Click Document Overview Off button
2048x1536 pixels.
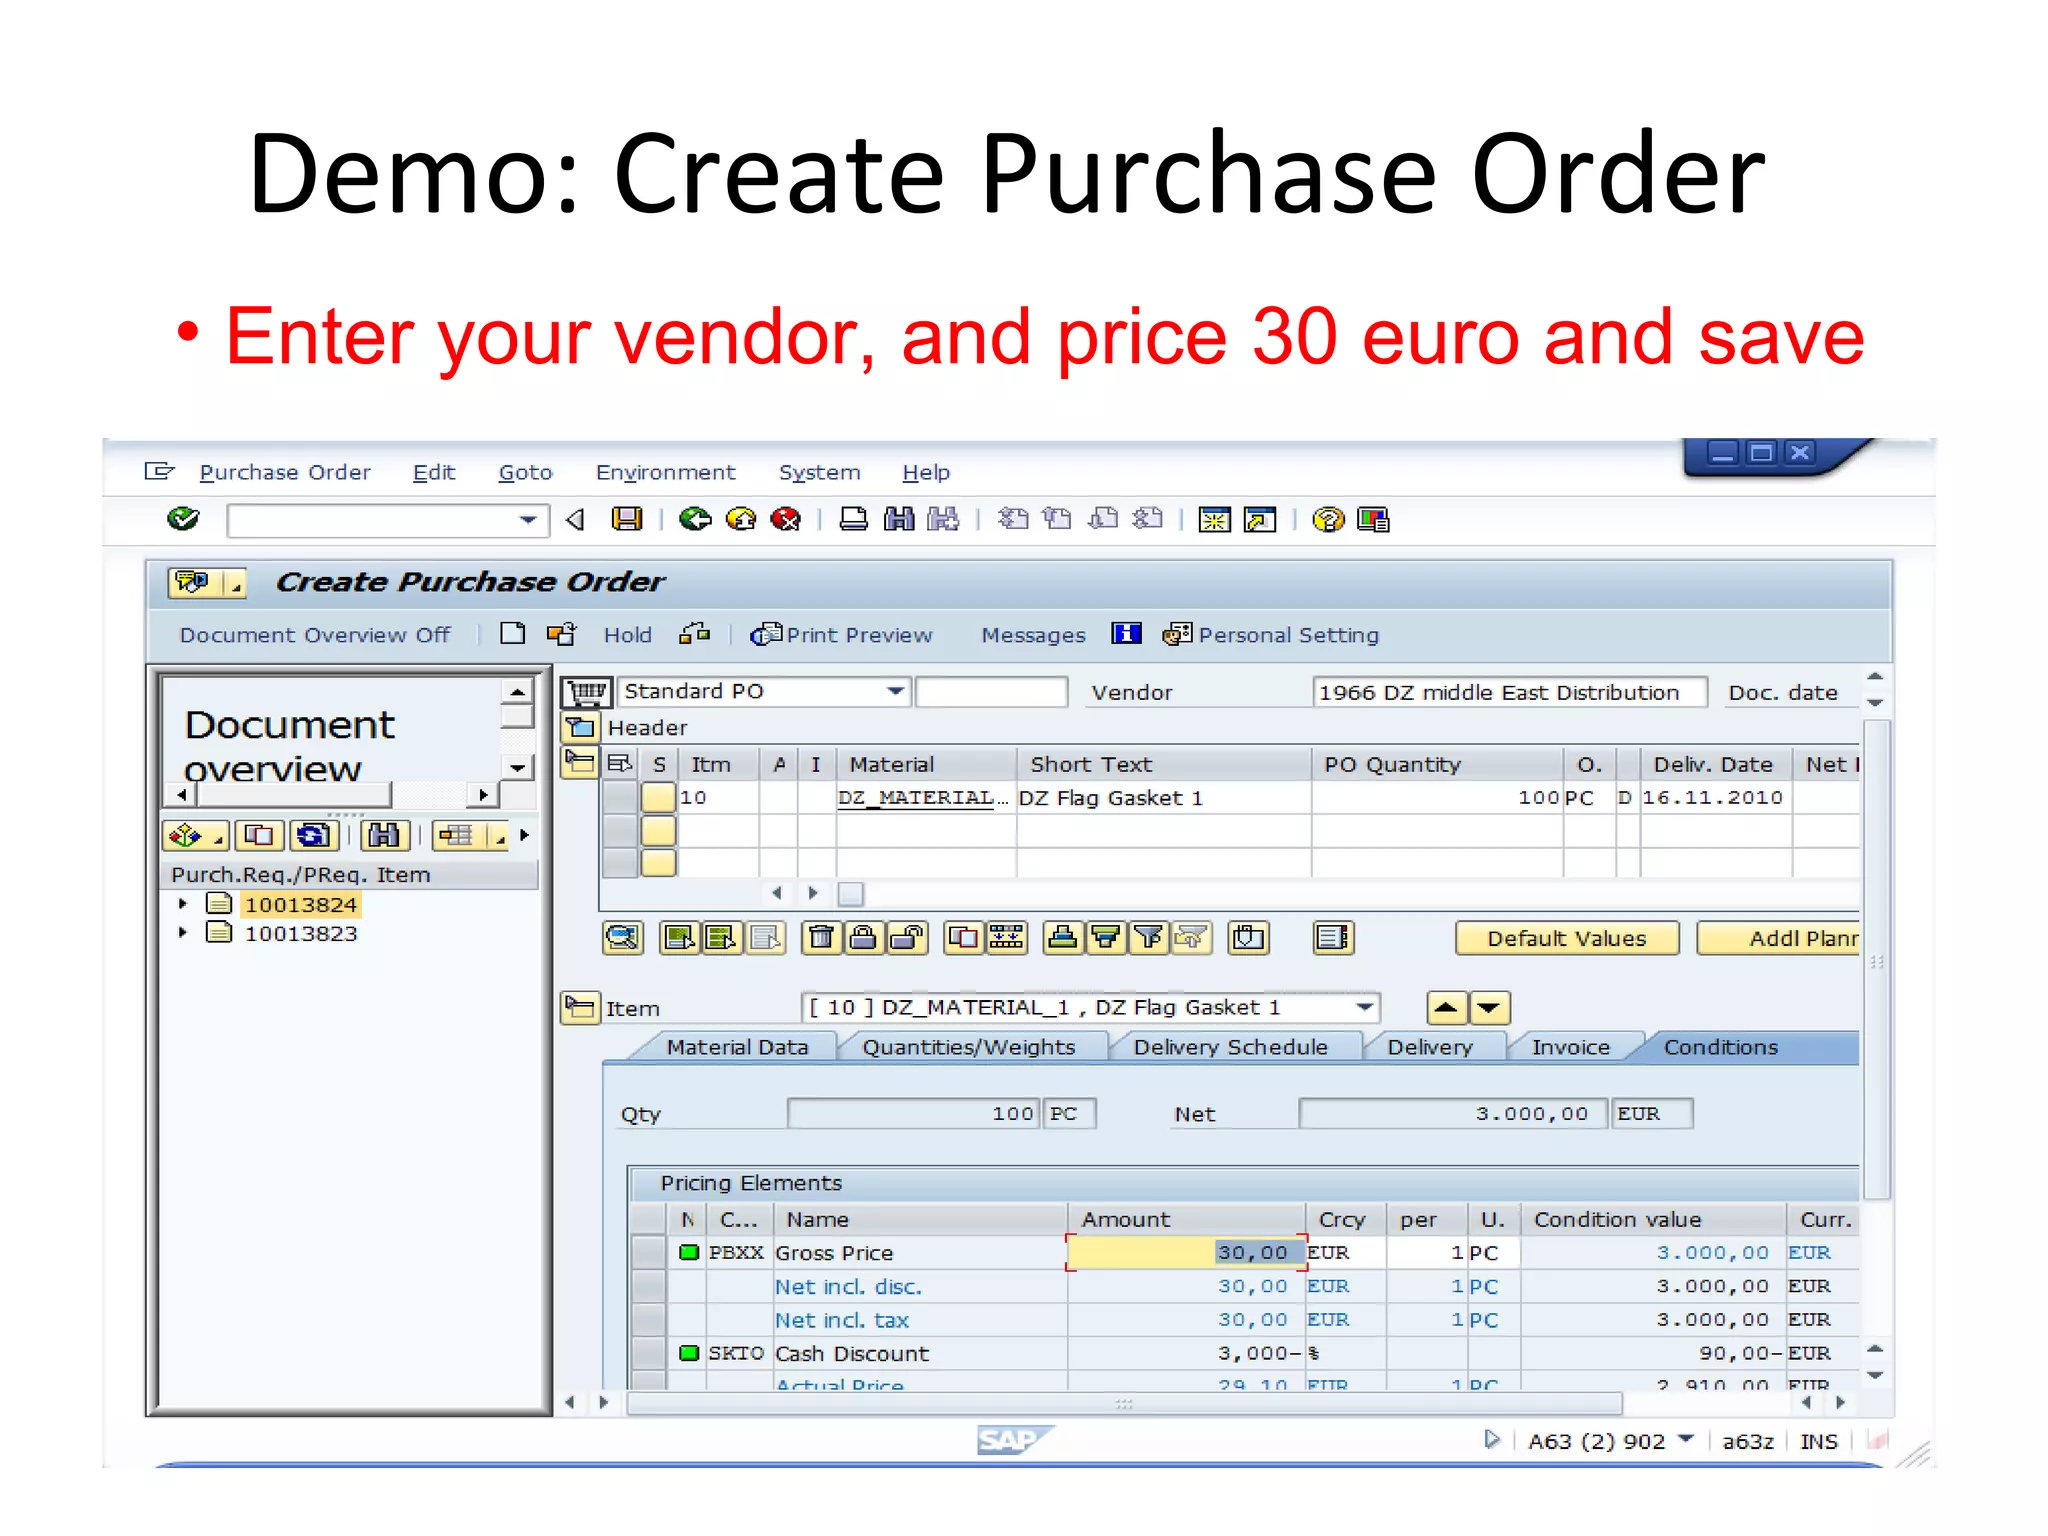click(315, 635)
